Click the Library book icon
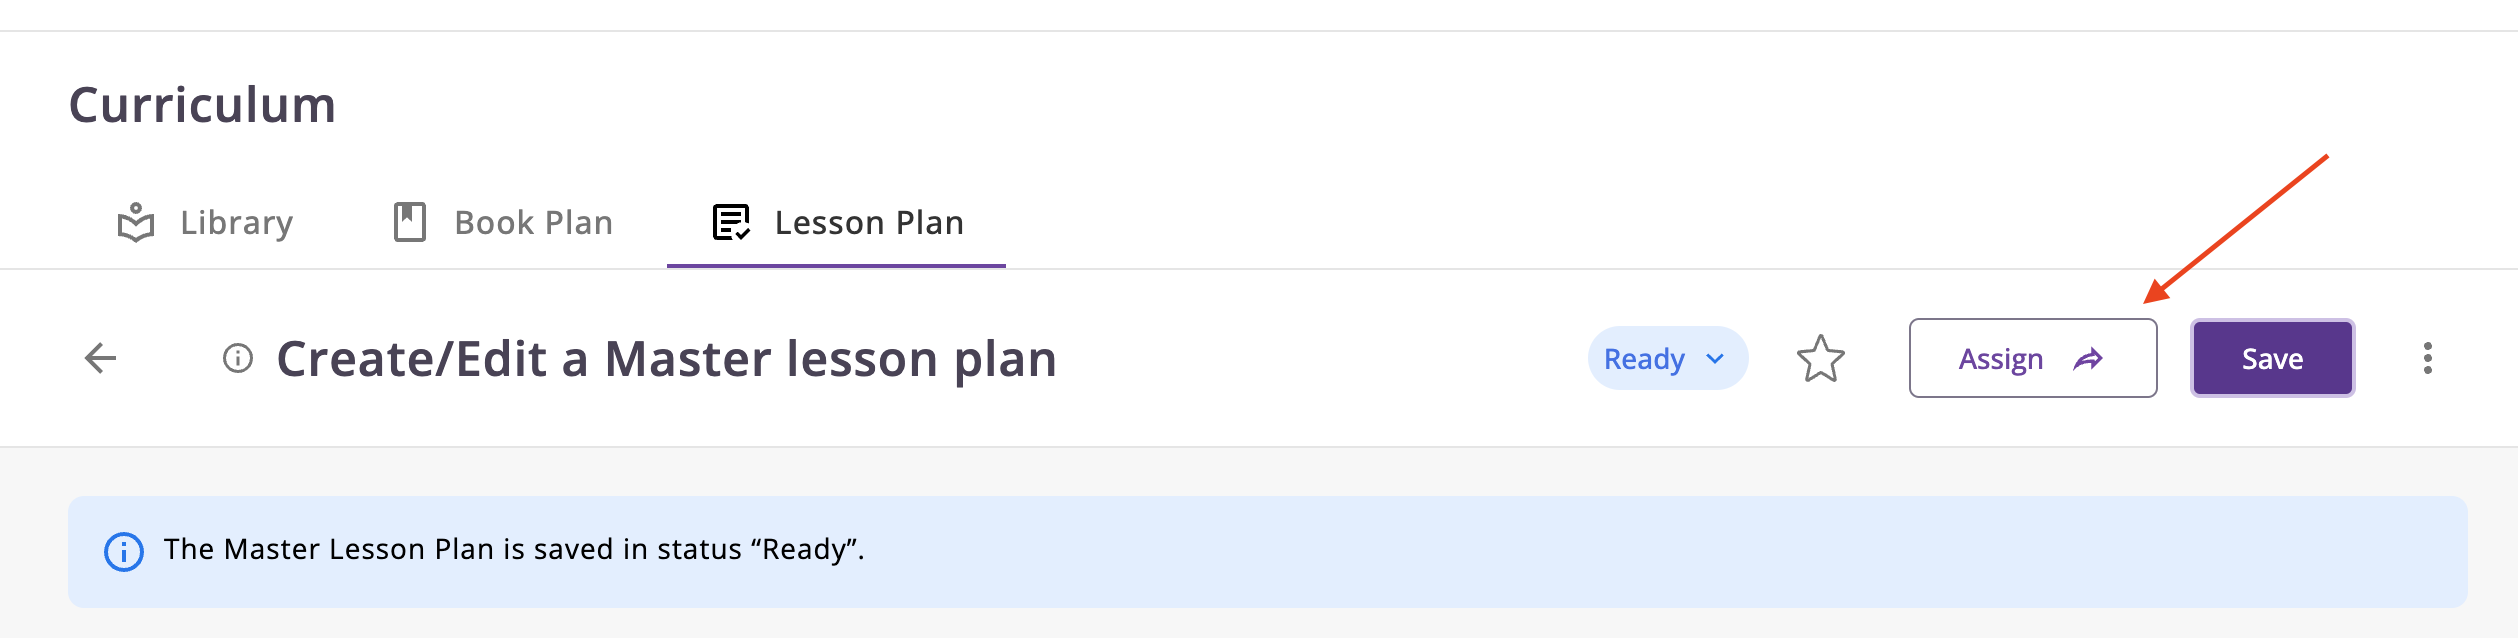Viewport: 2518px width, 638px height. click(136, 222)
